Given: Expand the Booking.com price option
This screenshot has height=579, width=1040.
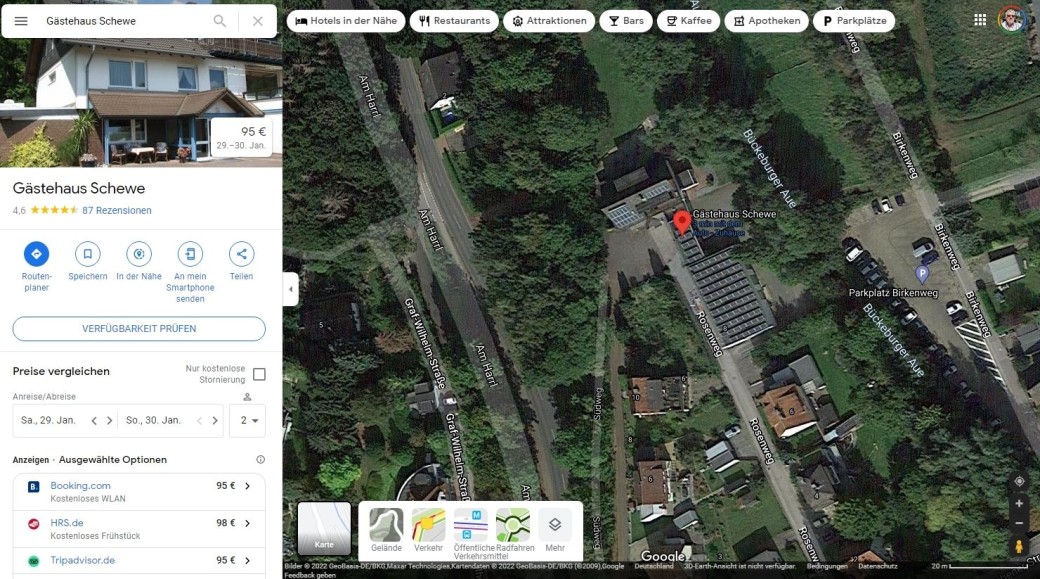Looking at the screenshot, I should point(247,487).
